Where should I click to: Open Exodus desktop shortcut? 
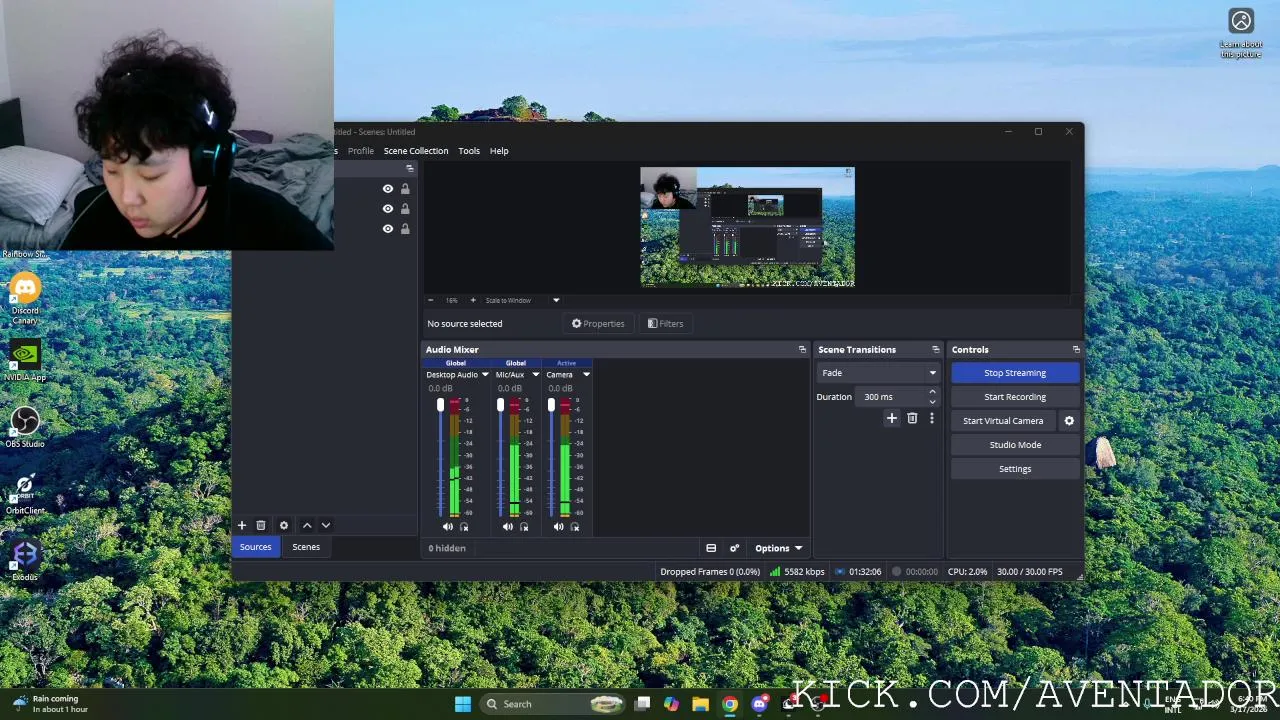(x=25, y=560)
